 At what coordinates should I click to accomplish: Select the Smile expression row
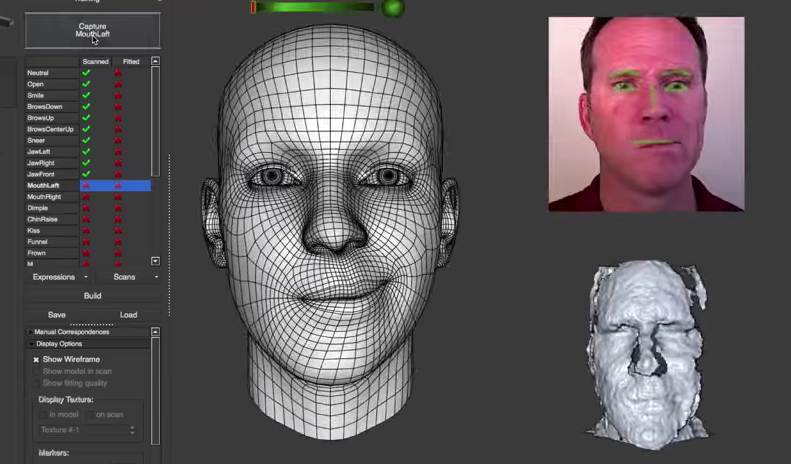click(88, 95)
